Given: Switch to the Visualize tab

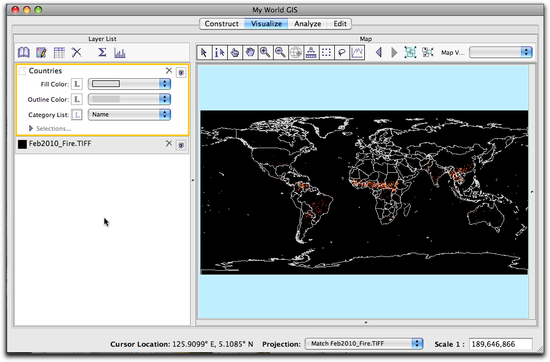Looking at the screenshot, I should (266, 24).
